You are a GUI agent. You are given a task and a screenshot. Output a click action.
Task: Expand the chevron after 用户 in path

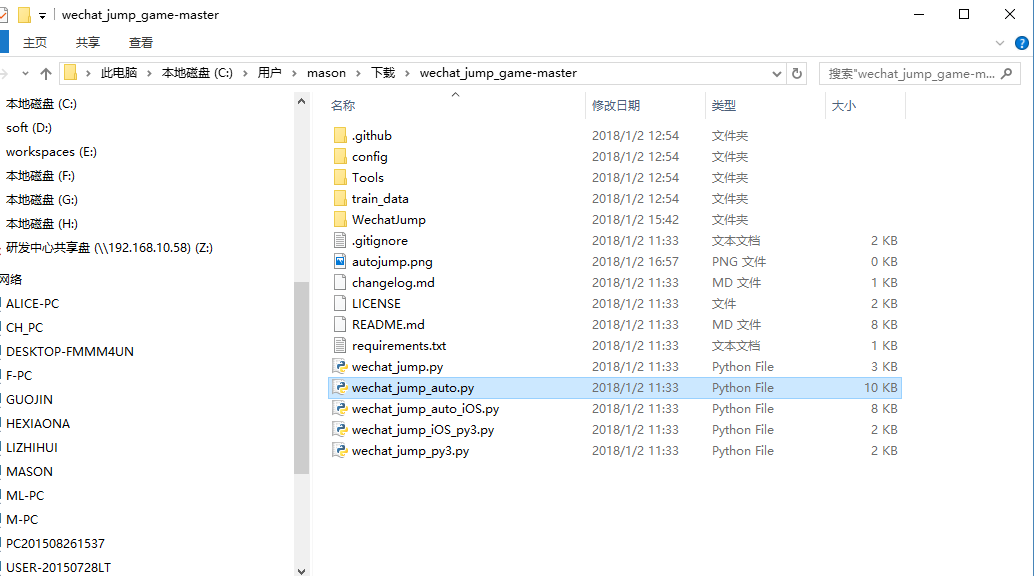click(x=293, y=73)
